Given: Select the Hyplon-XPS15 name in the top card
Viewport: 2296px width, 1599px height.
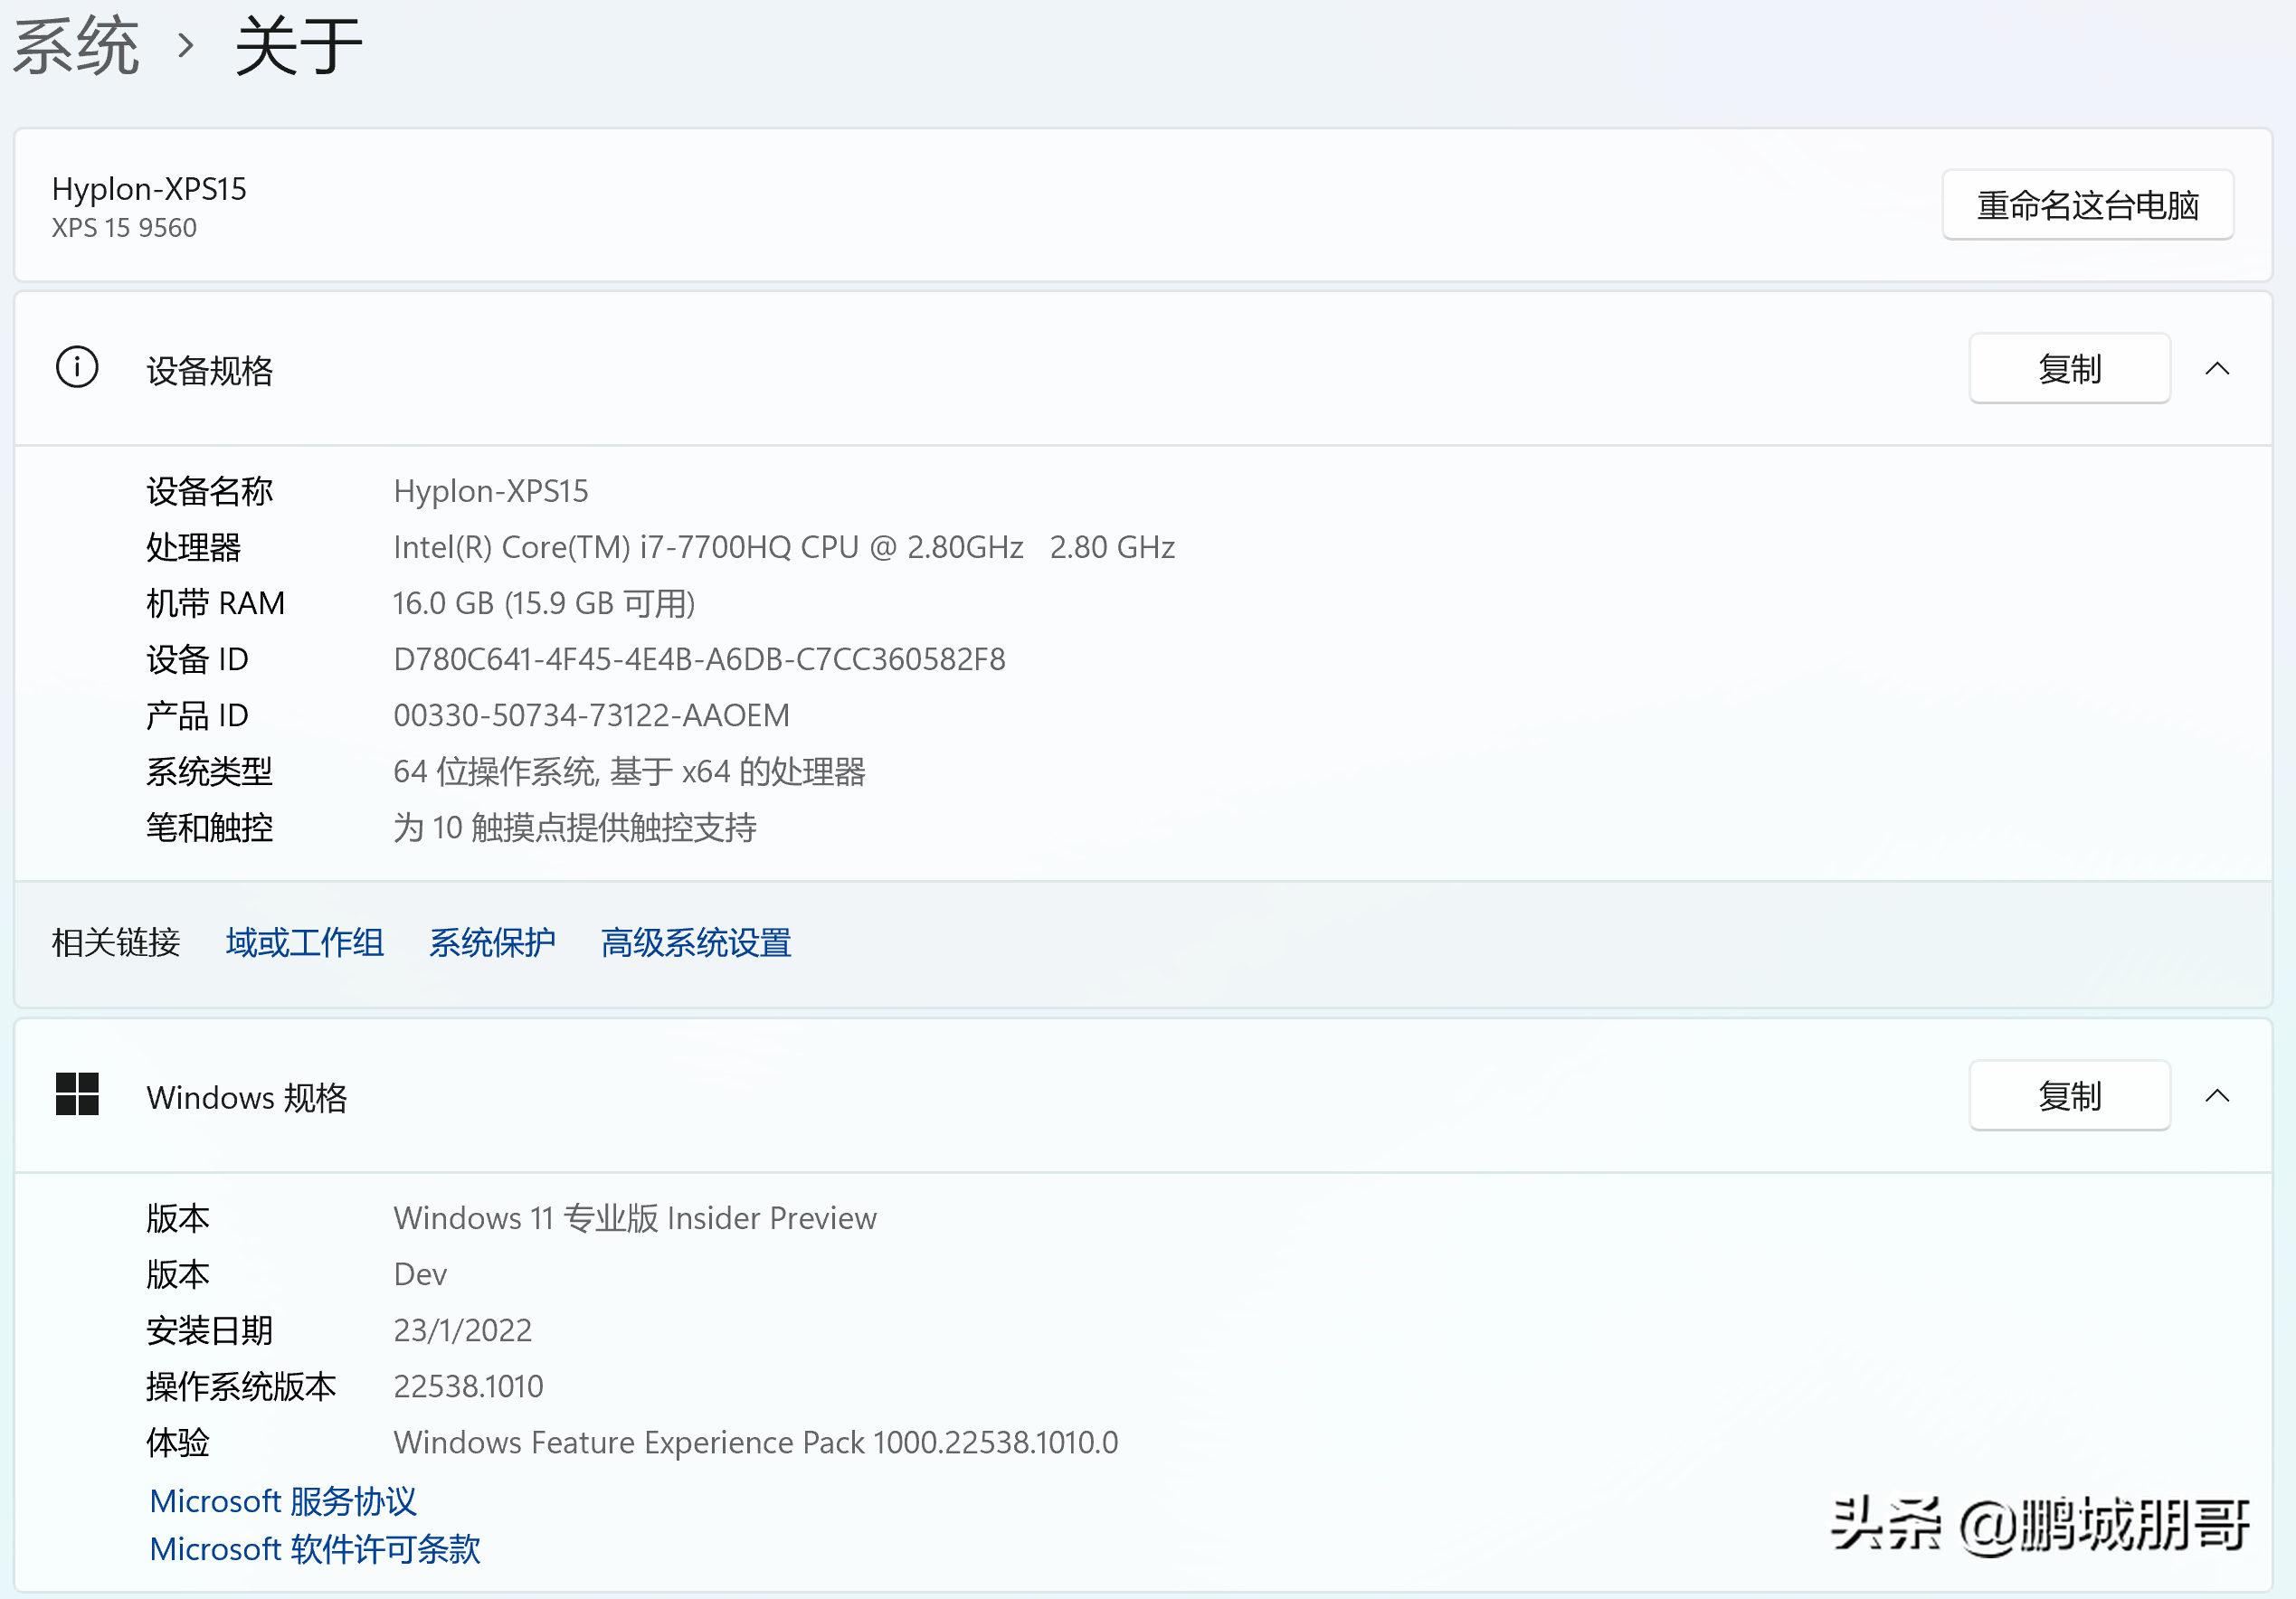Looking at the screenshot, I should (x=149, y=188).
